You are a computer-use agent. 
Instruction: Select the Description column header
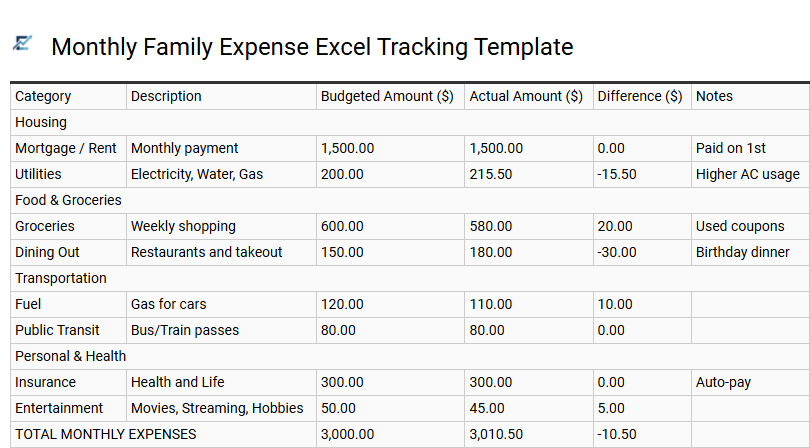221,96
